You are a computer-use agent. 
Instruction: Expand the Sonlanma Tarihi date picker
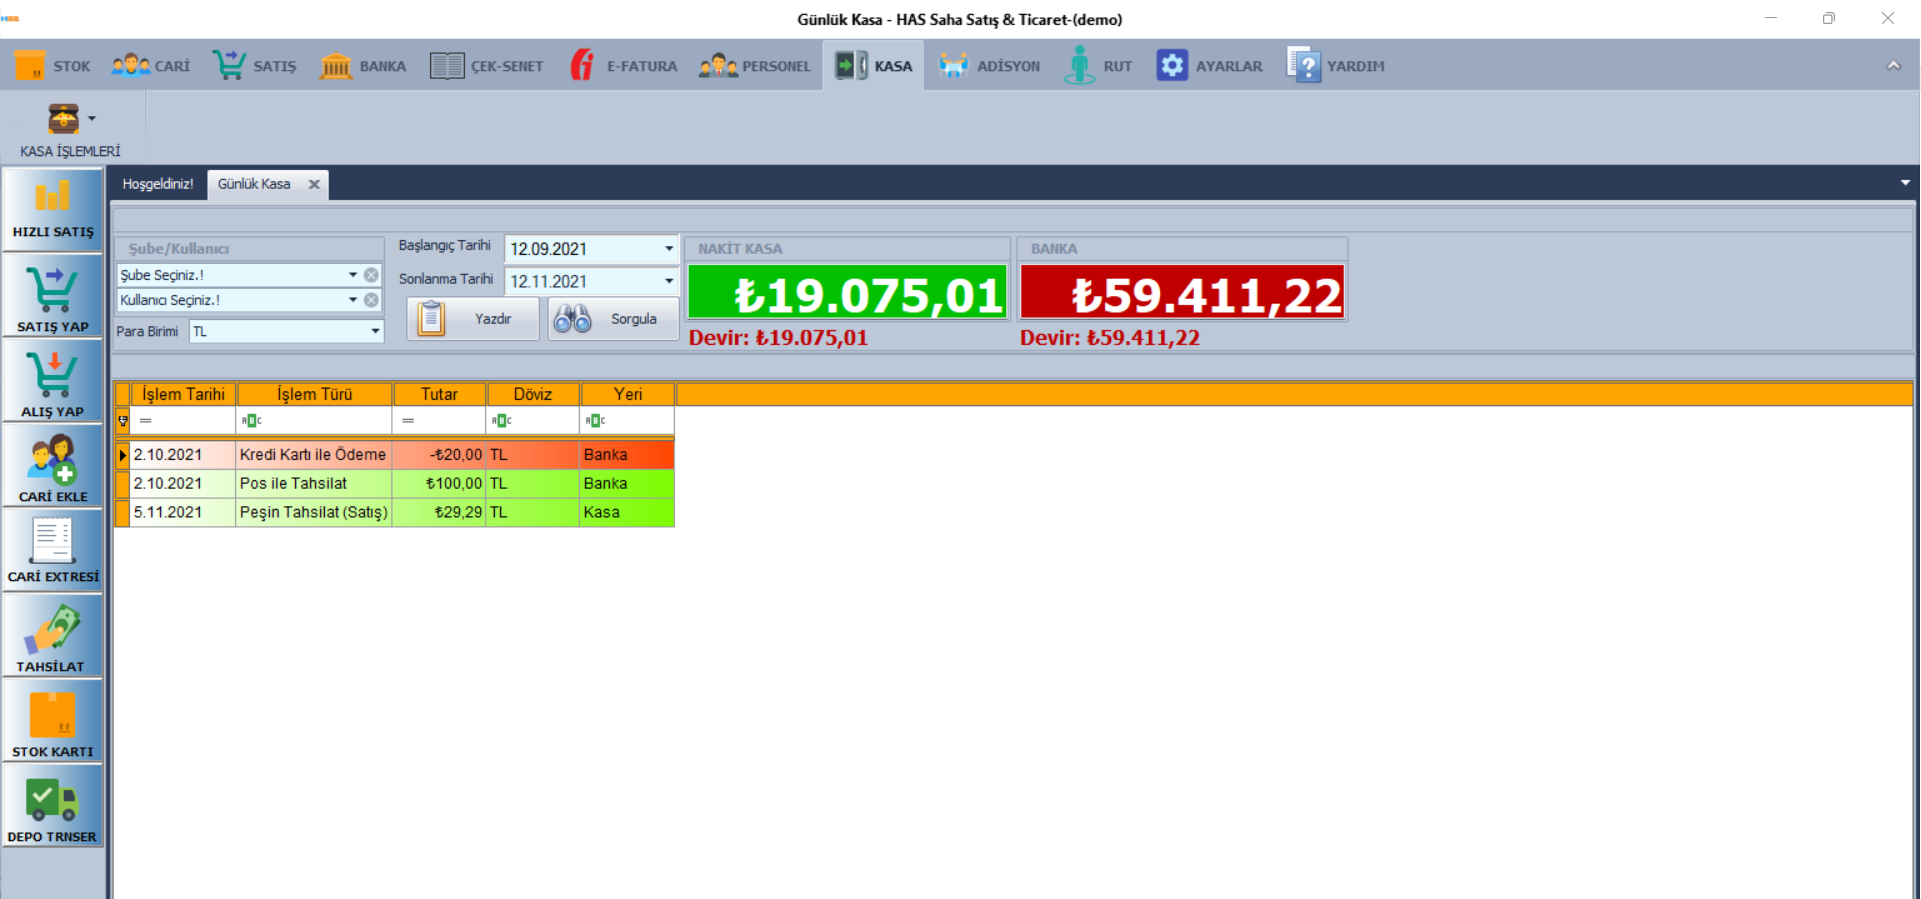point(668,282)
